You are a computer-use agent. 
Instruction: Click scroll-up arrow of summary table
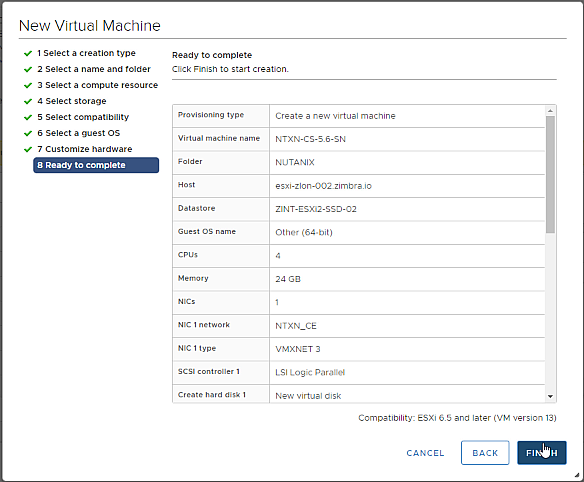click(x=550, y=111)
